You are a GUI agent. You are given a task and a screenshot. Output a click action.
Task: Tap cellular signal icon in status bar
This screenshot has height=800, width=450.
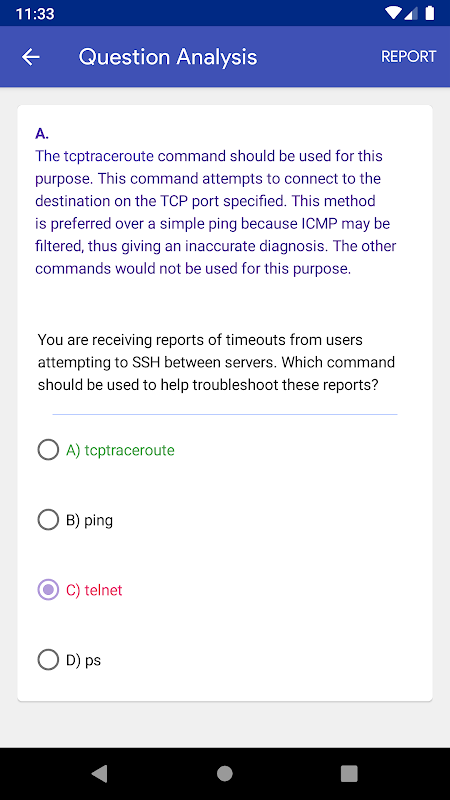click(411, 13)
